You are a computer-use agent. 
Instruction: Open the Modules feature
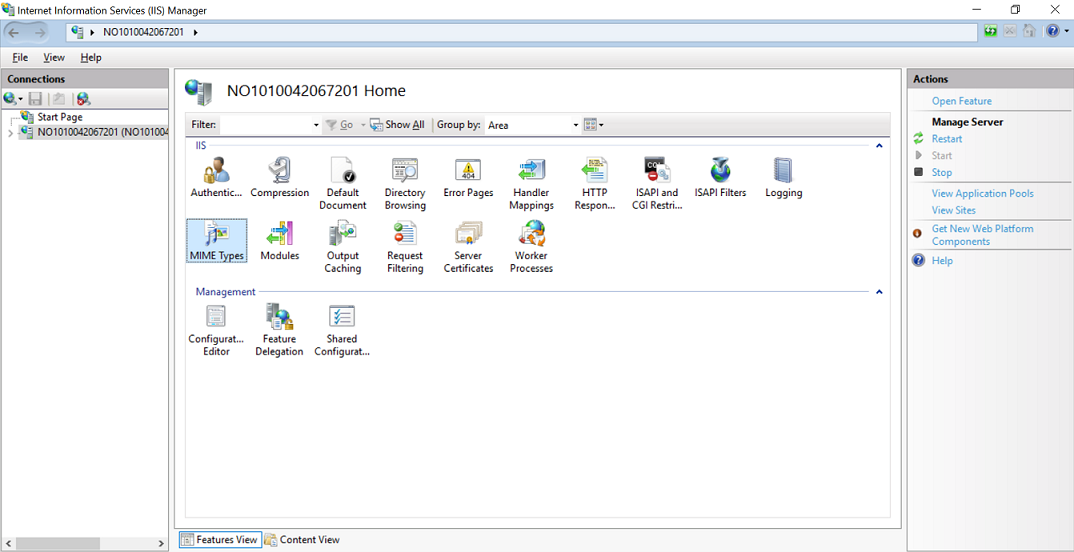[x=279, y=241]
